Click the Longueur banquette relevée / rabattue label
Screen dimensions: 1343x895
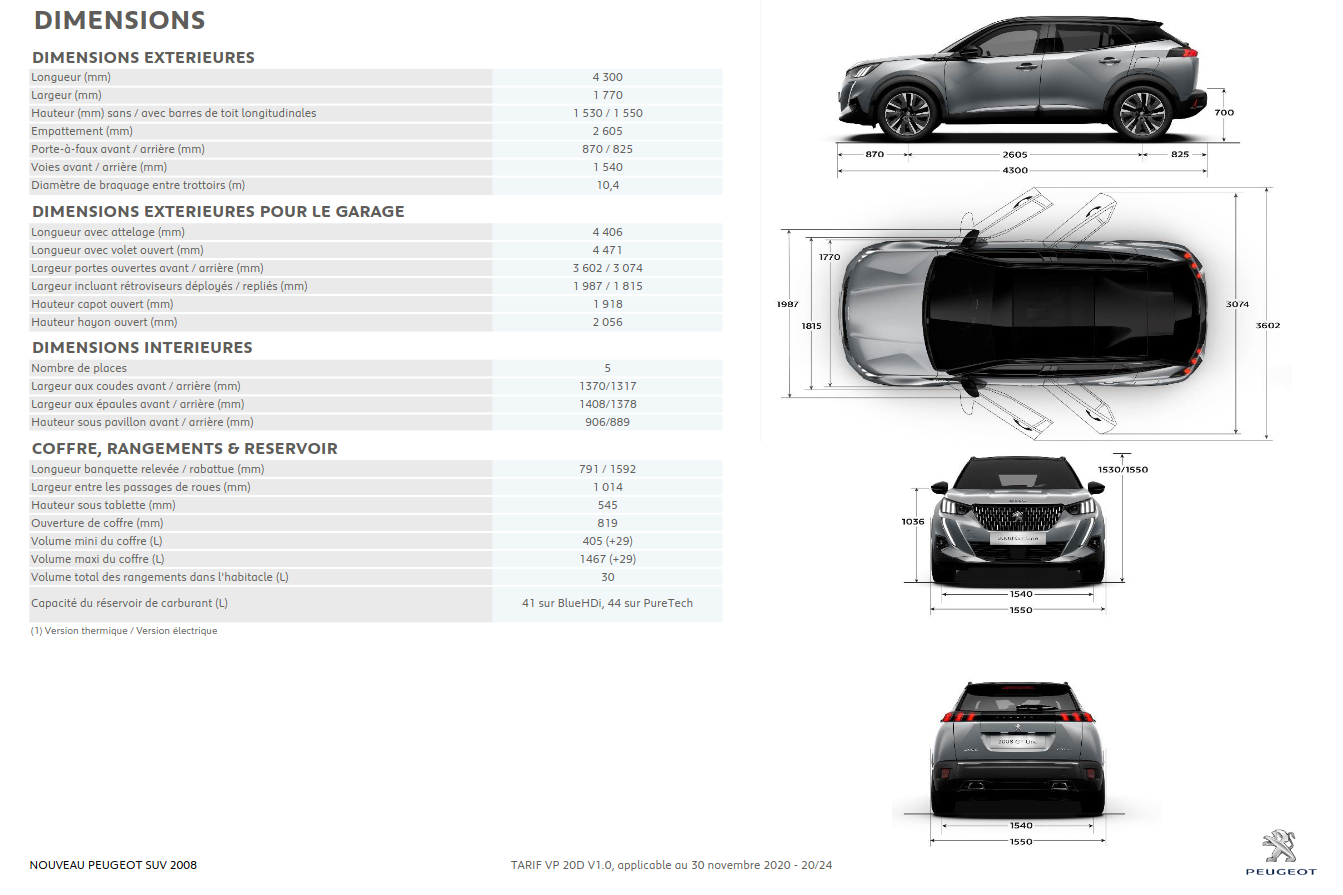148,469
